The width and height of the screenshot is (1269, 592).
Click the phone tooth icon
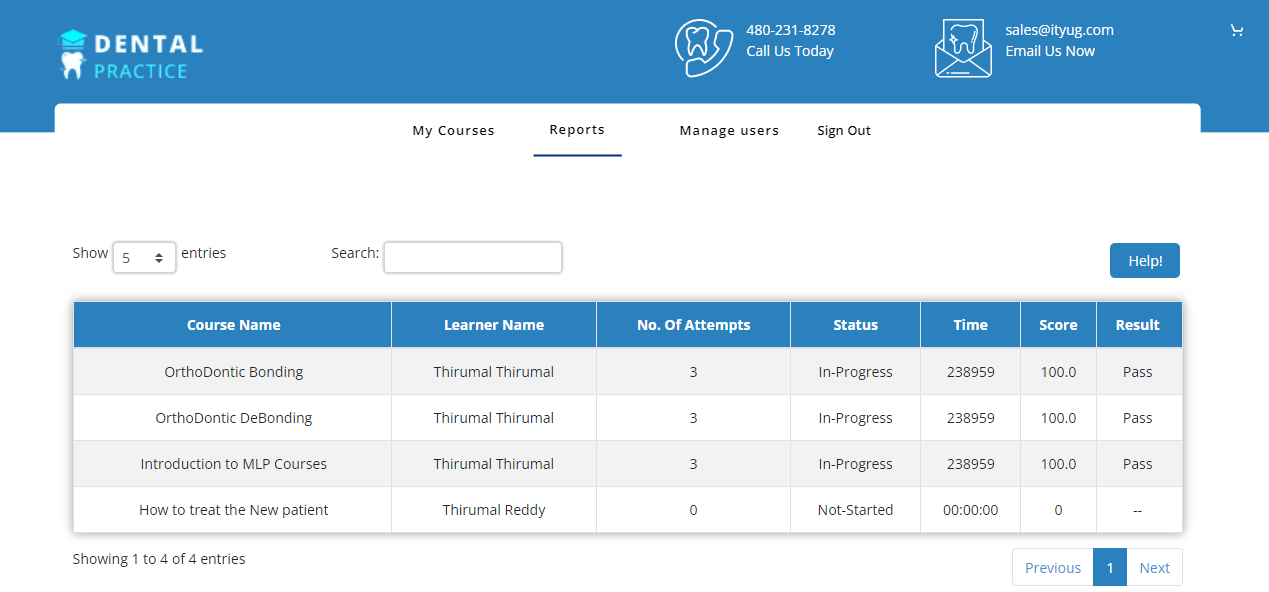pyautogui.click(x=704, y=47)
